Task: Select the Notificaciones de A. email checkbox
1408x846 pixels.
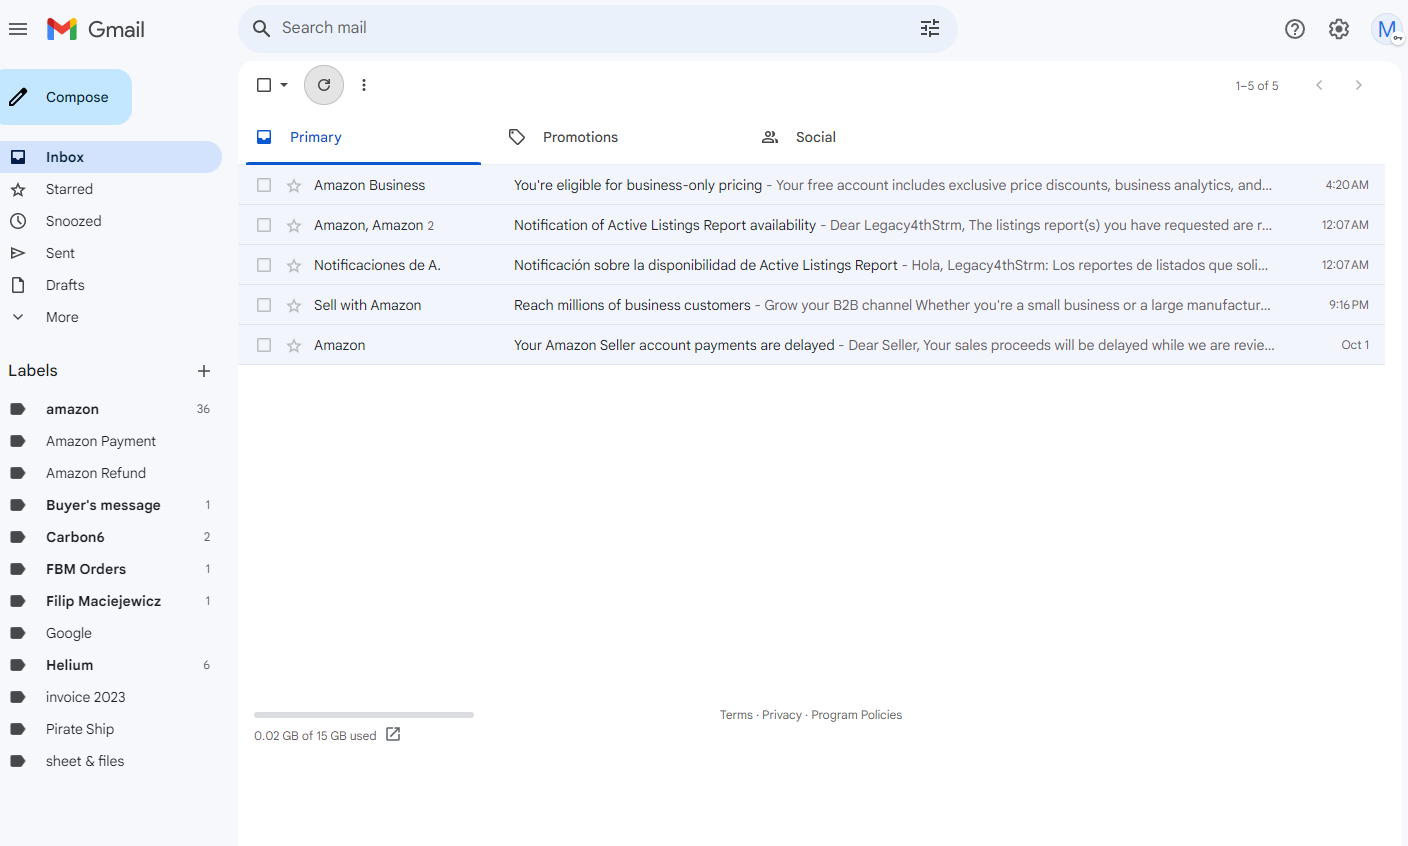Action: pos(264,265)
